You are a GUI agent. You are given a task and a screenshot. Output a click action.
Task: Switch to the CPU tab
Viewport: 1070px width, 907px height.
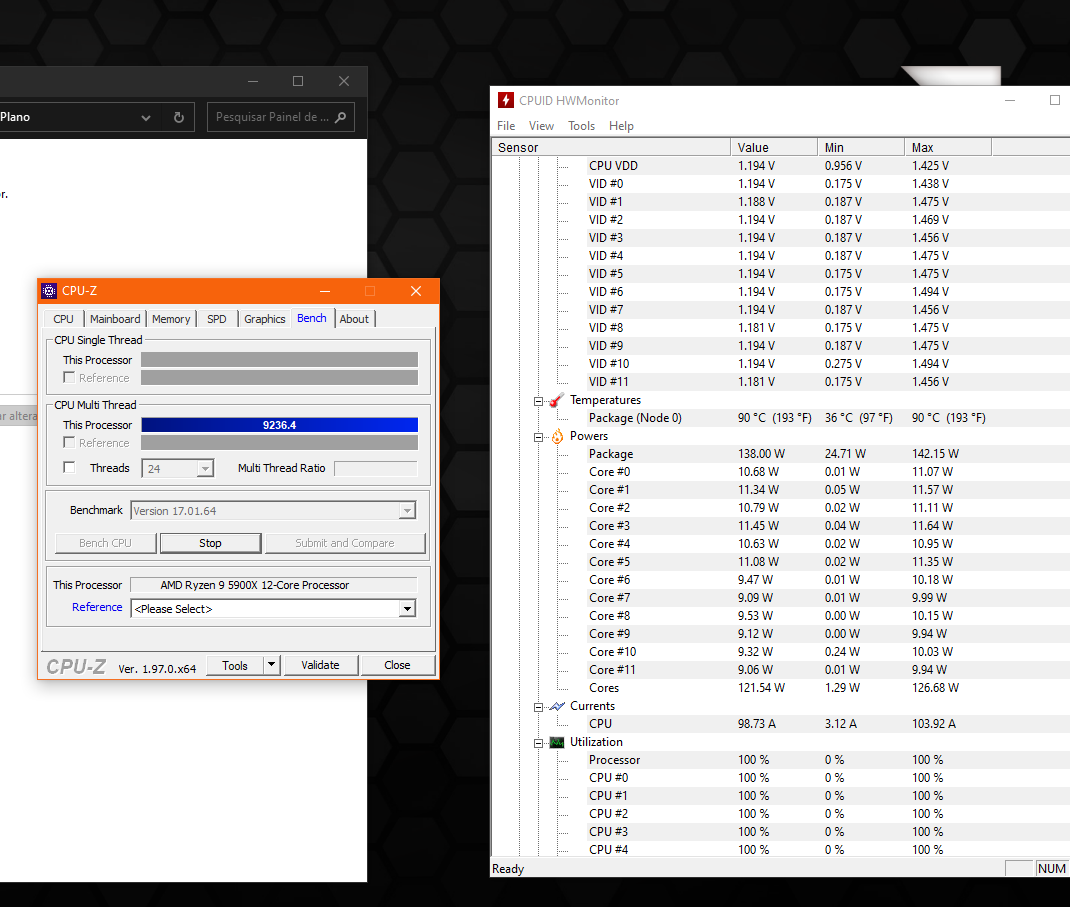[63, 319]
